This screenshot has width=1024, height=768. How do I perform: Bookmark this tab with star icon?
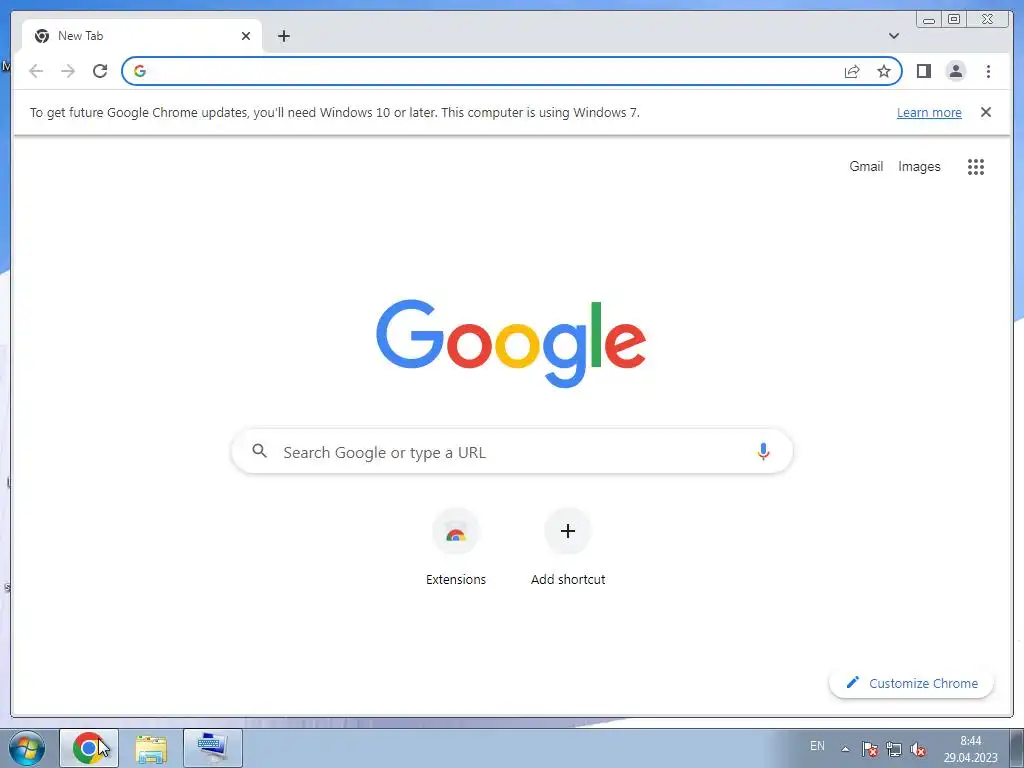[884, 71]
